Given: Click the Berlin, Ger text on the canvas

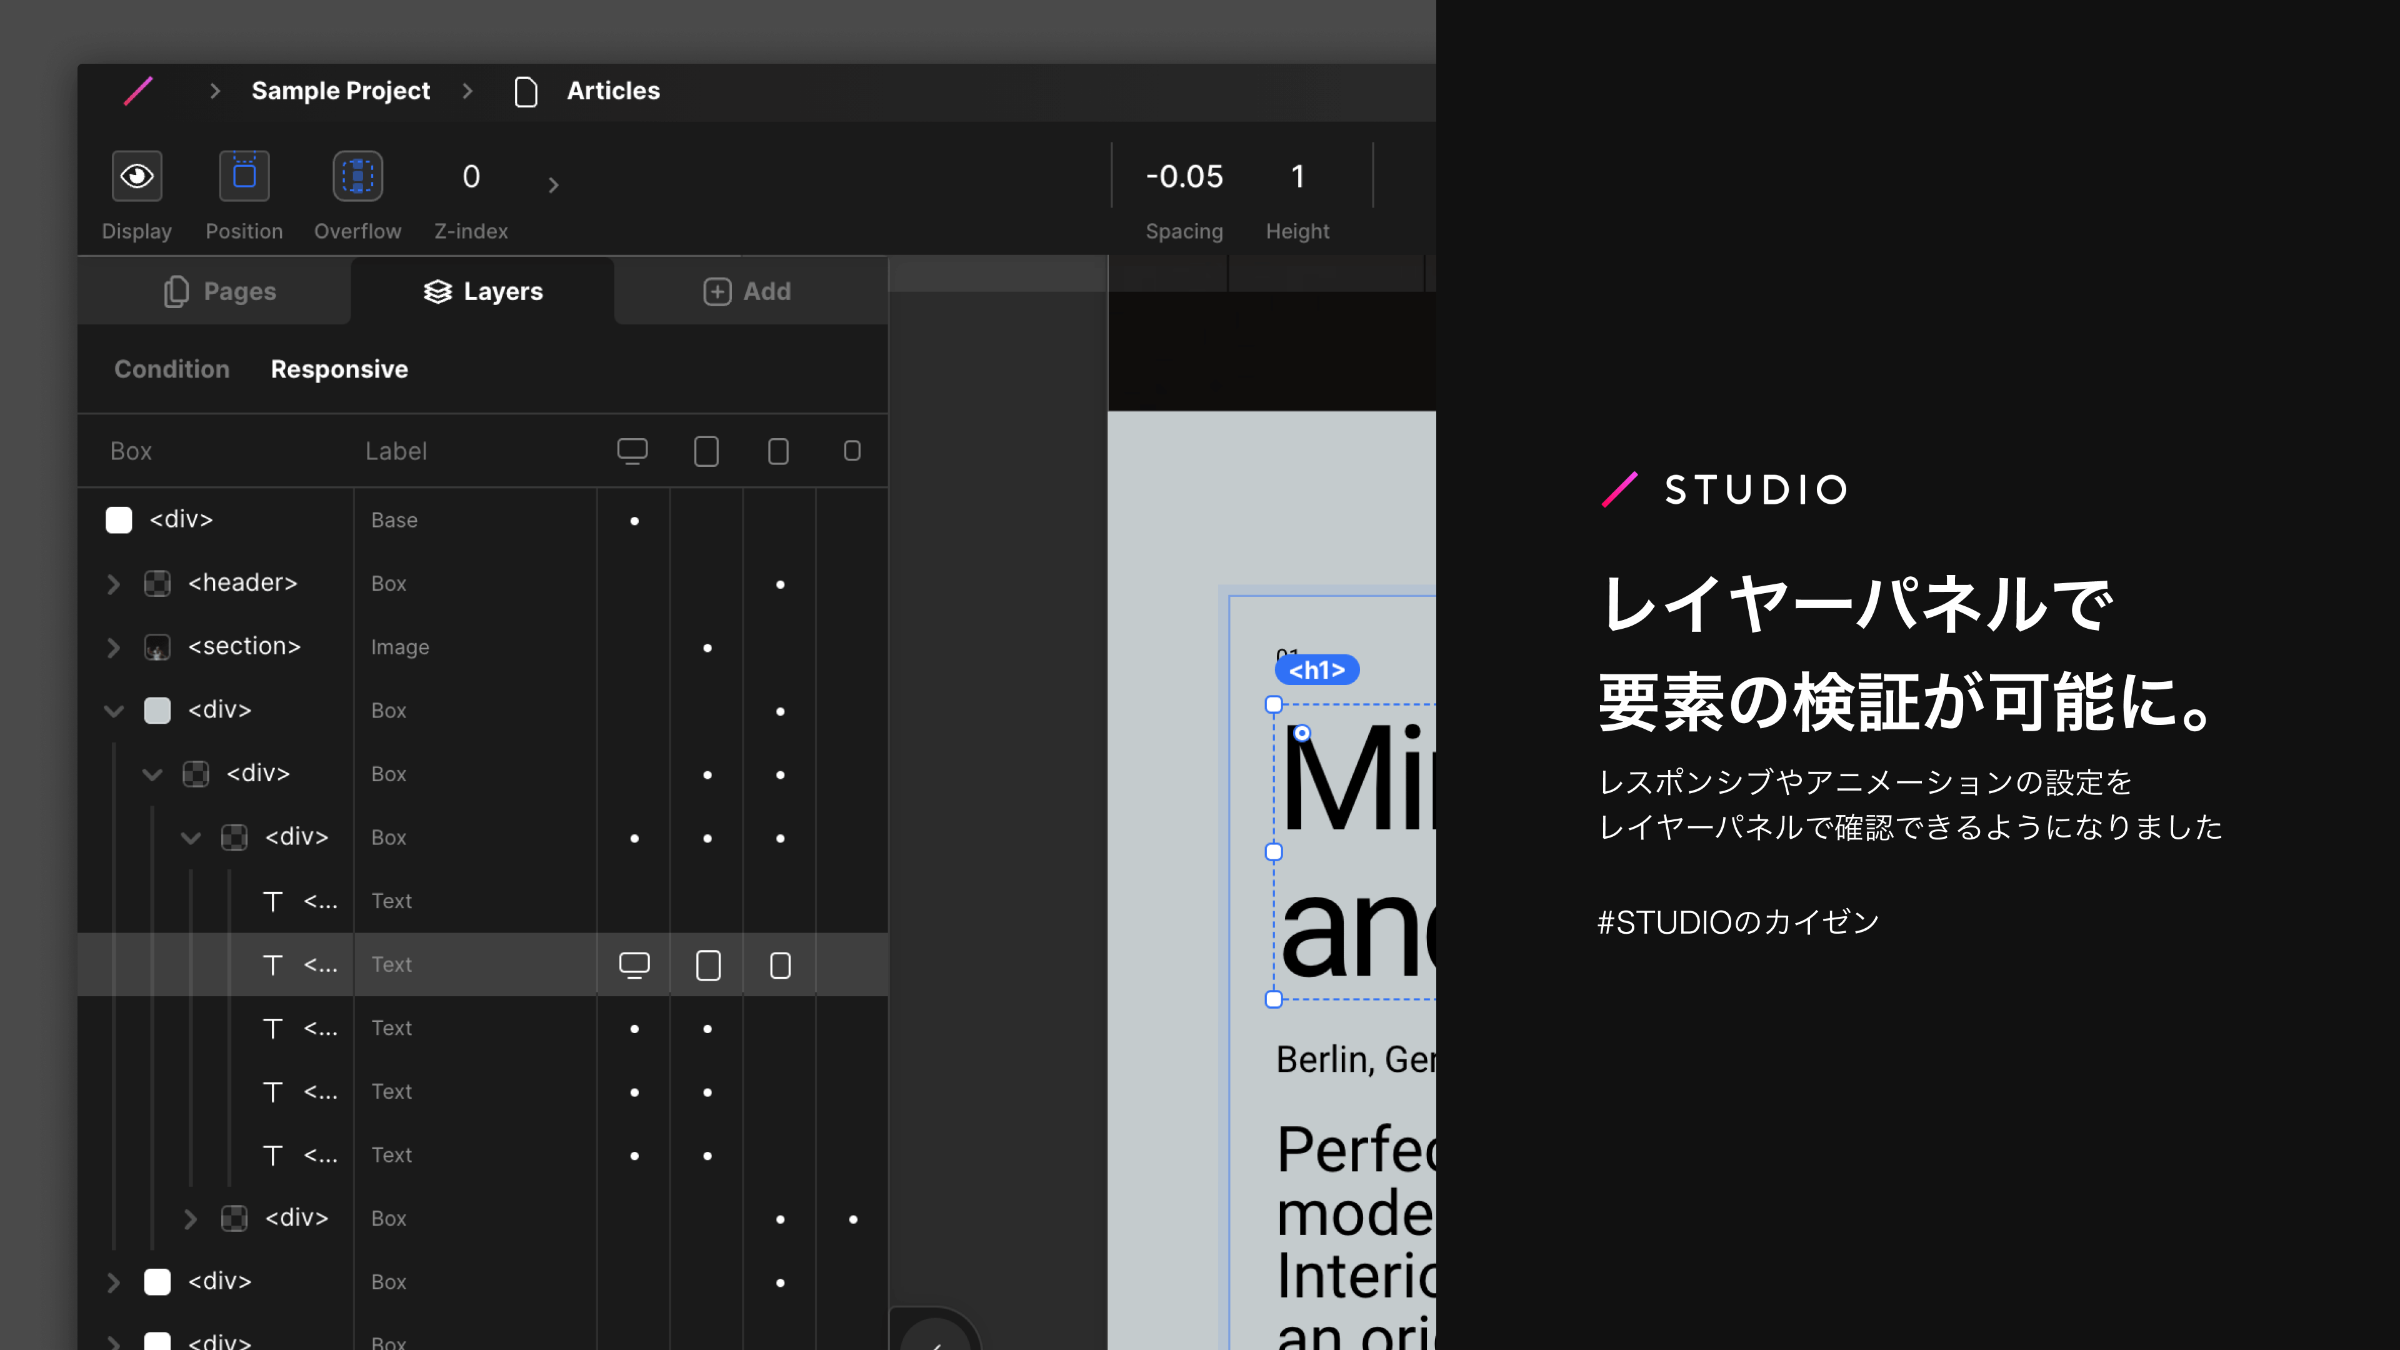Looking at the screenshot, I should pos(1356,1059).
